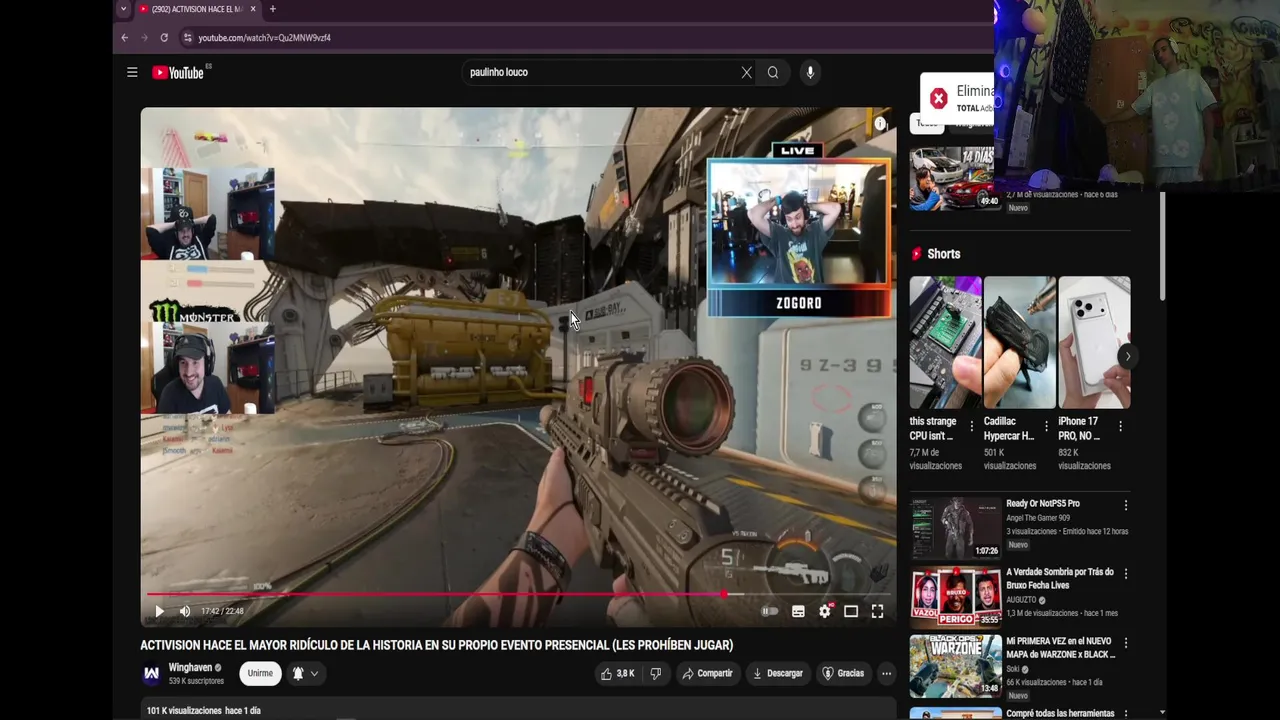Close the ACTIVISION HACE EL video tab
1280x720 pixels.
tap(253, 9)
